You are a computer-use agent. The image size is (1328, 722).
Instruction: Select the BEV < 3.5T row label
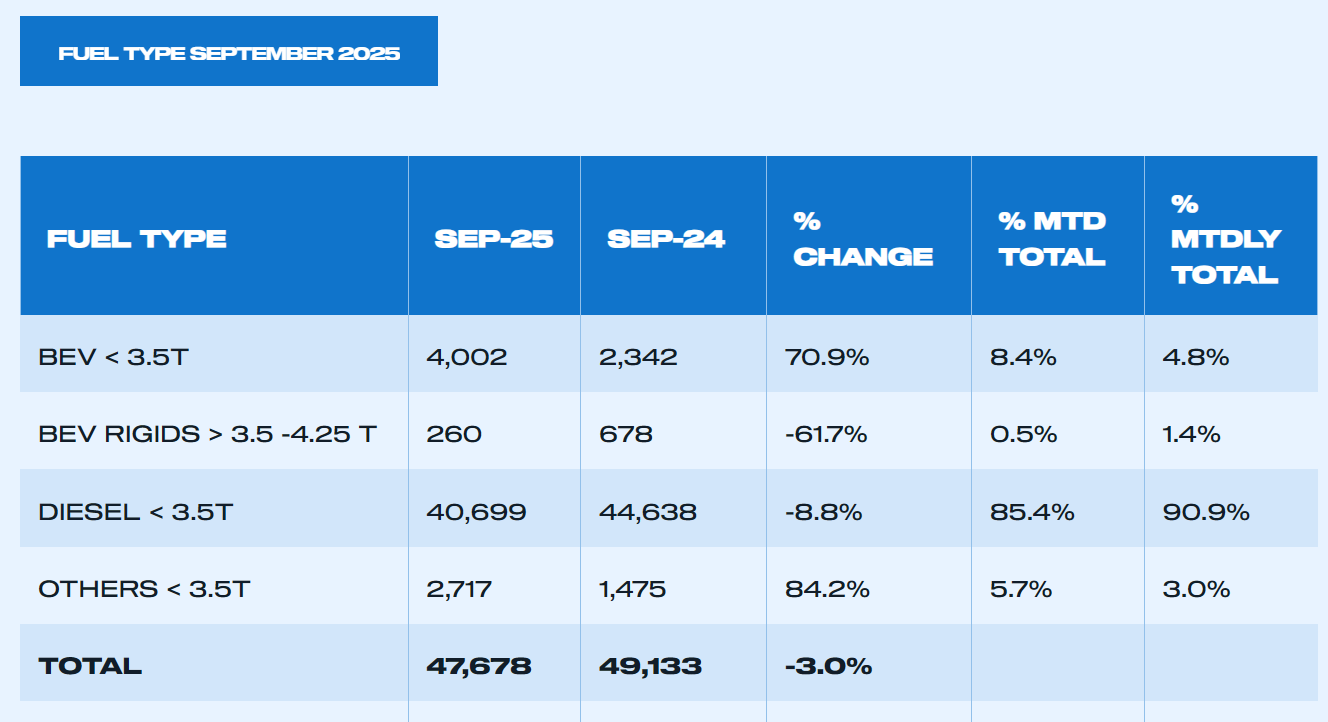point(112,356)
